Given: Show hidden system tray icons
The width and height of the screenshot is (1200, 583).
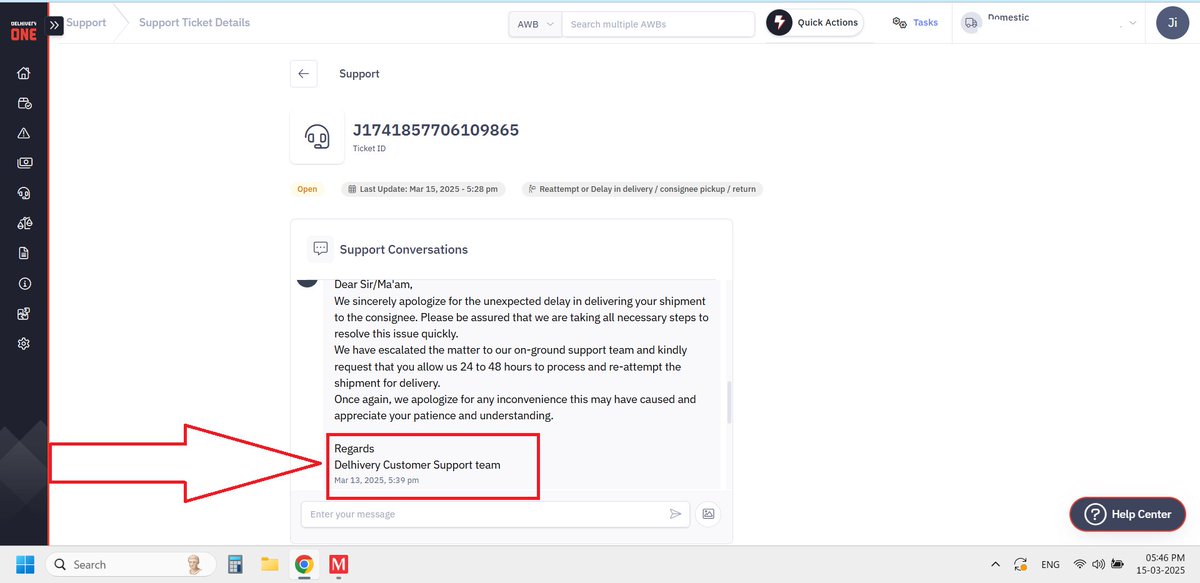Looking at the screenshot, I should 995,565.
